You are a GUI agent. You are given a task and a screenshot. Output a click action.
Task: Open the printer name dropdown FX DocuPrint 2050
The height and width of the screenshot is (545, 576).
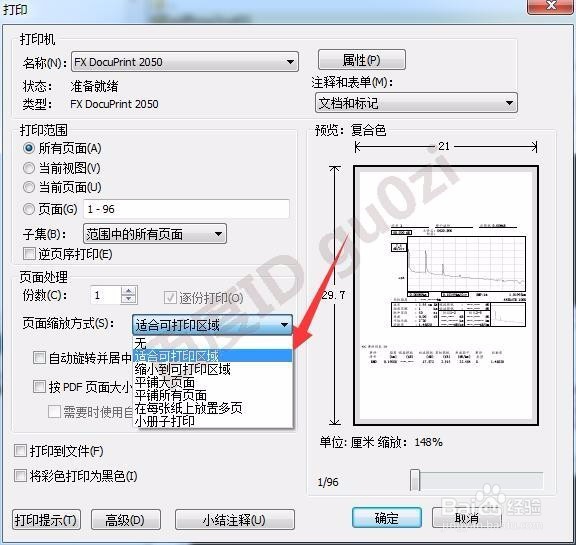tap(184, 62)
